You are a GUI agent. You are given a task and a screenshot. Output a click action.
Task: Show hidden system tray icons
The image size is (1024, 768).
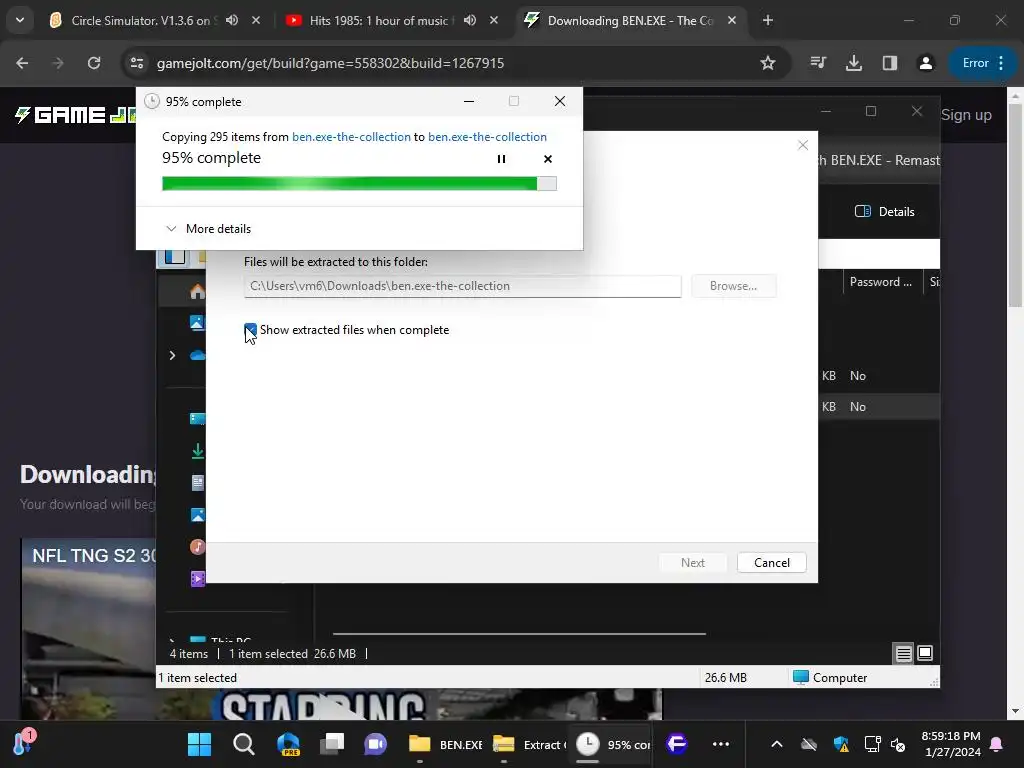[776, 744]
